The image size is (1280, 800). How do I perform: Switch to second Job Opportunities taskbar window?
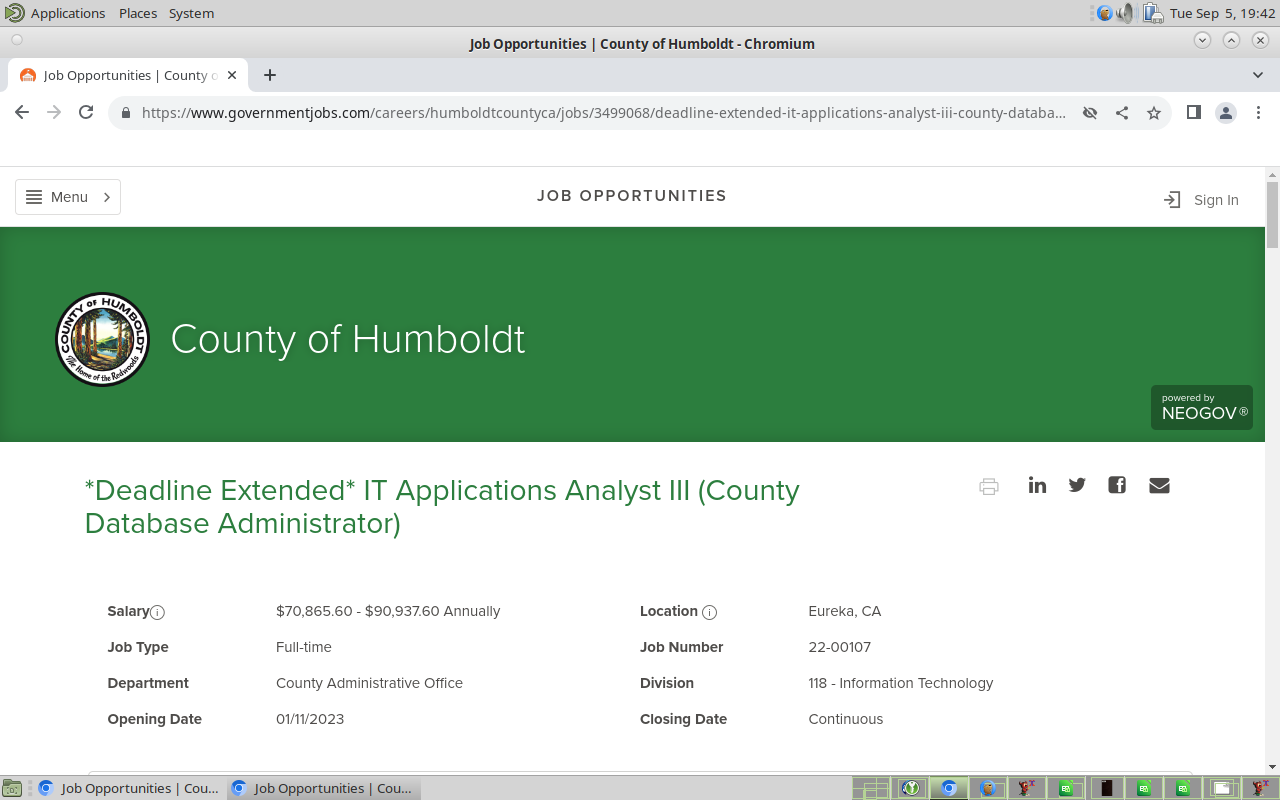click(x=323, y=788)
